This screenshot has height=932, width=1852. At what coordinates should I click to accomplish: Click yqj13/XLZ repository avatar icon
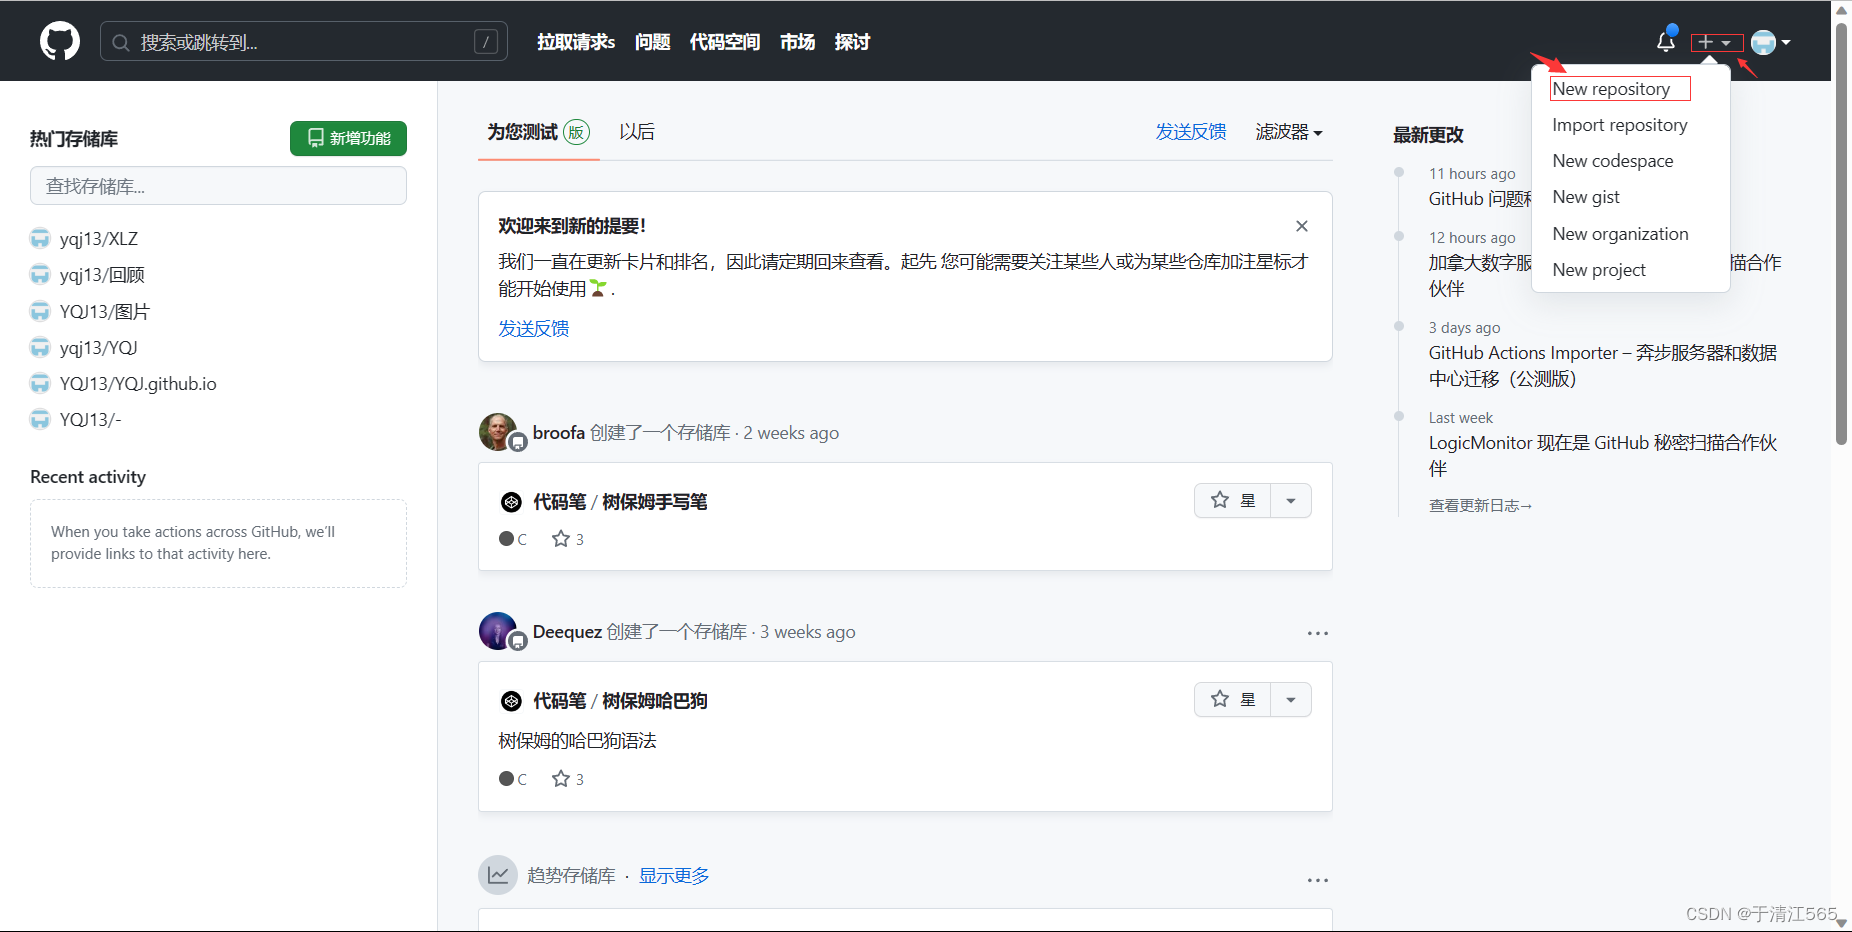40,239
